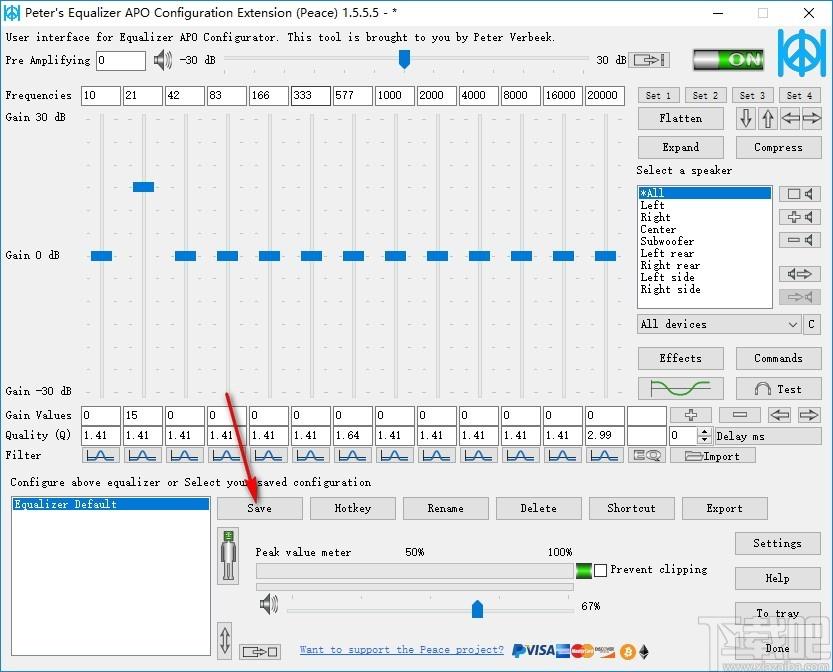Click the remove speaker icon with minus
Screen dimensions: 833x672
pos(800,240)
